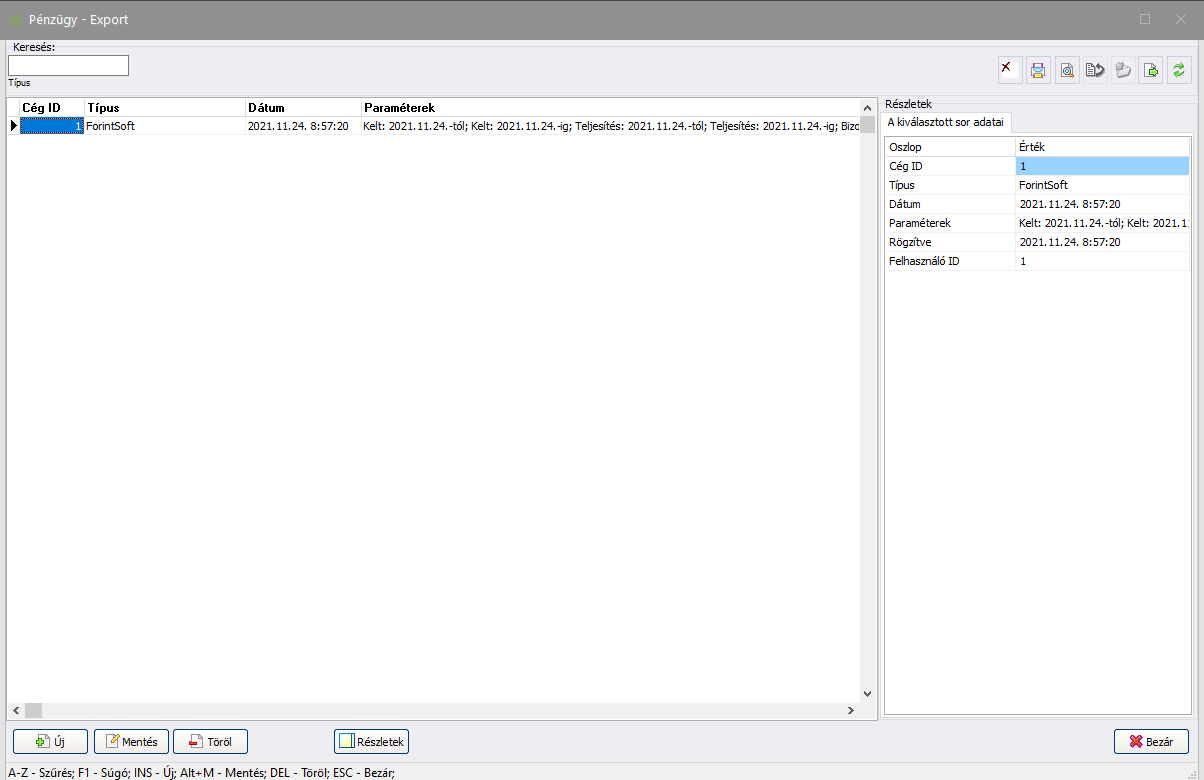Viewport: 1204px width, 780px height.
Task: Click the grey open folder icon
Action: point(1123,70)
